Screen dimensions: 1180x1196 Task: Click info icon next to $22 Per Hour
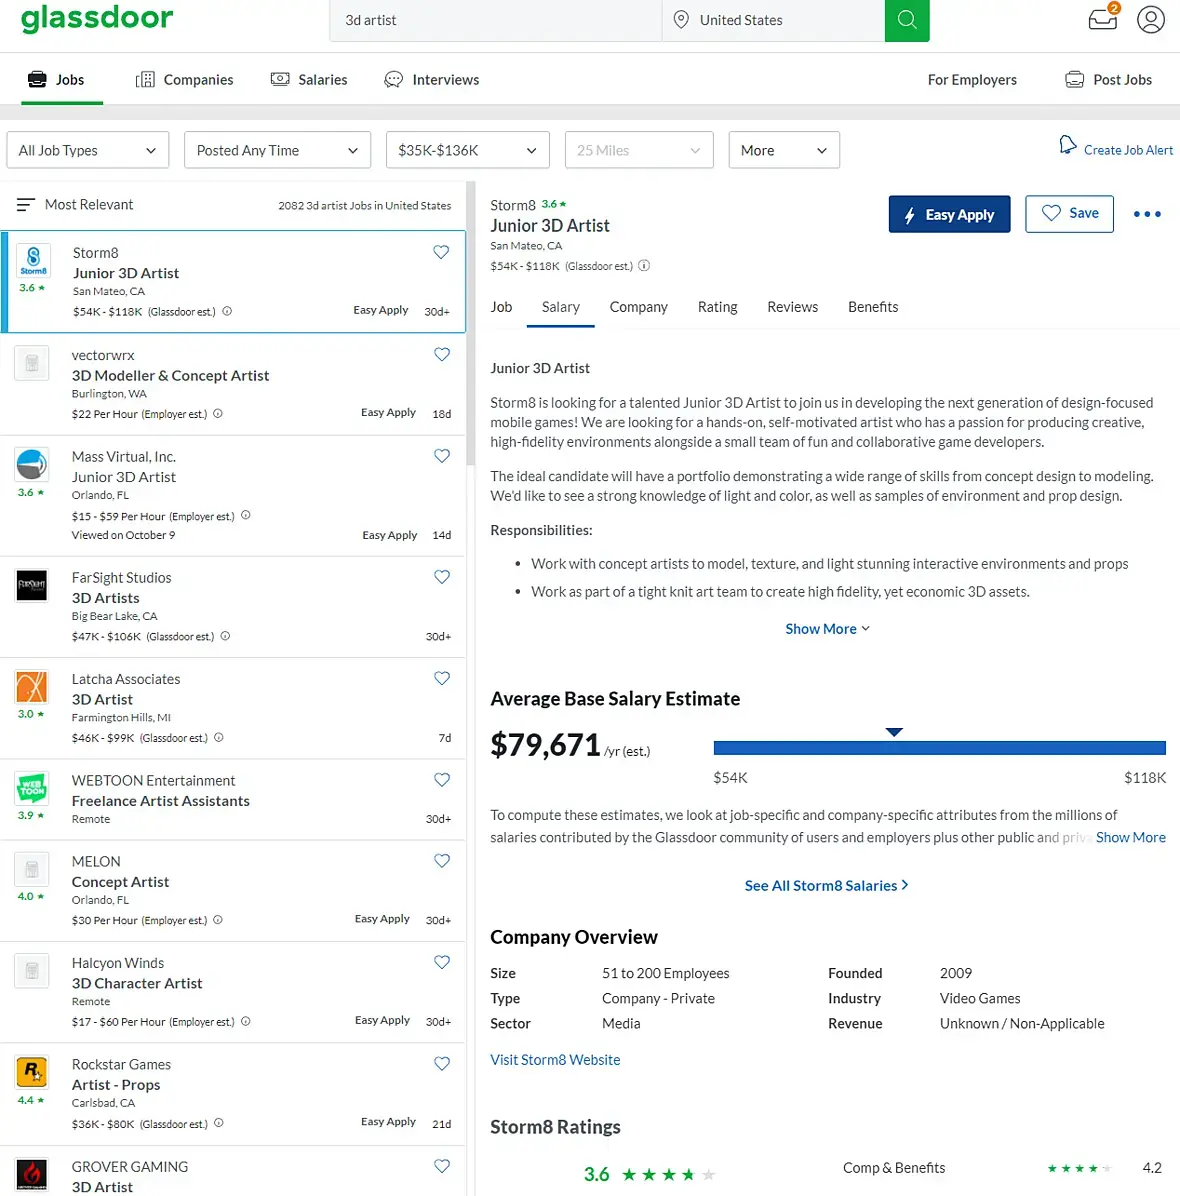pos(218,413)
